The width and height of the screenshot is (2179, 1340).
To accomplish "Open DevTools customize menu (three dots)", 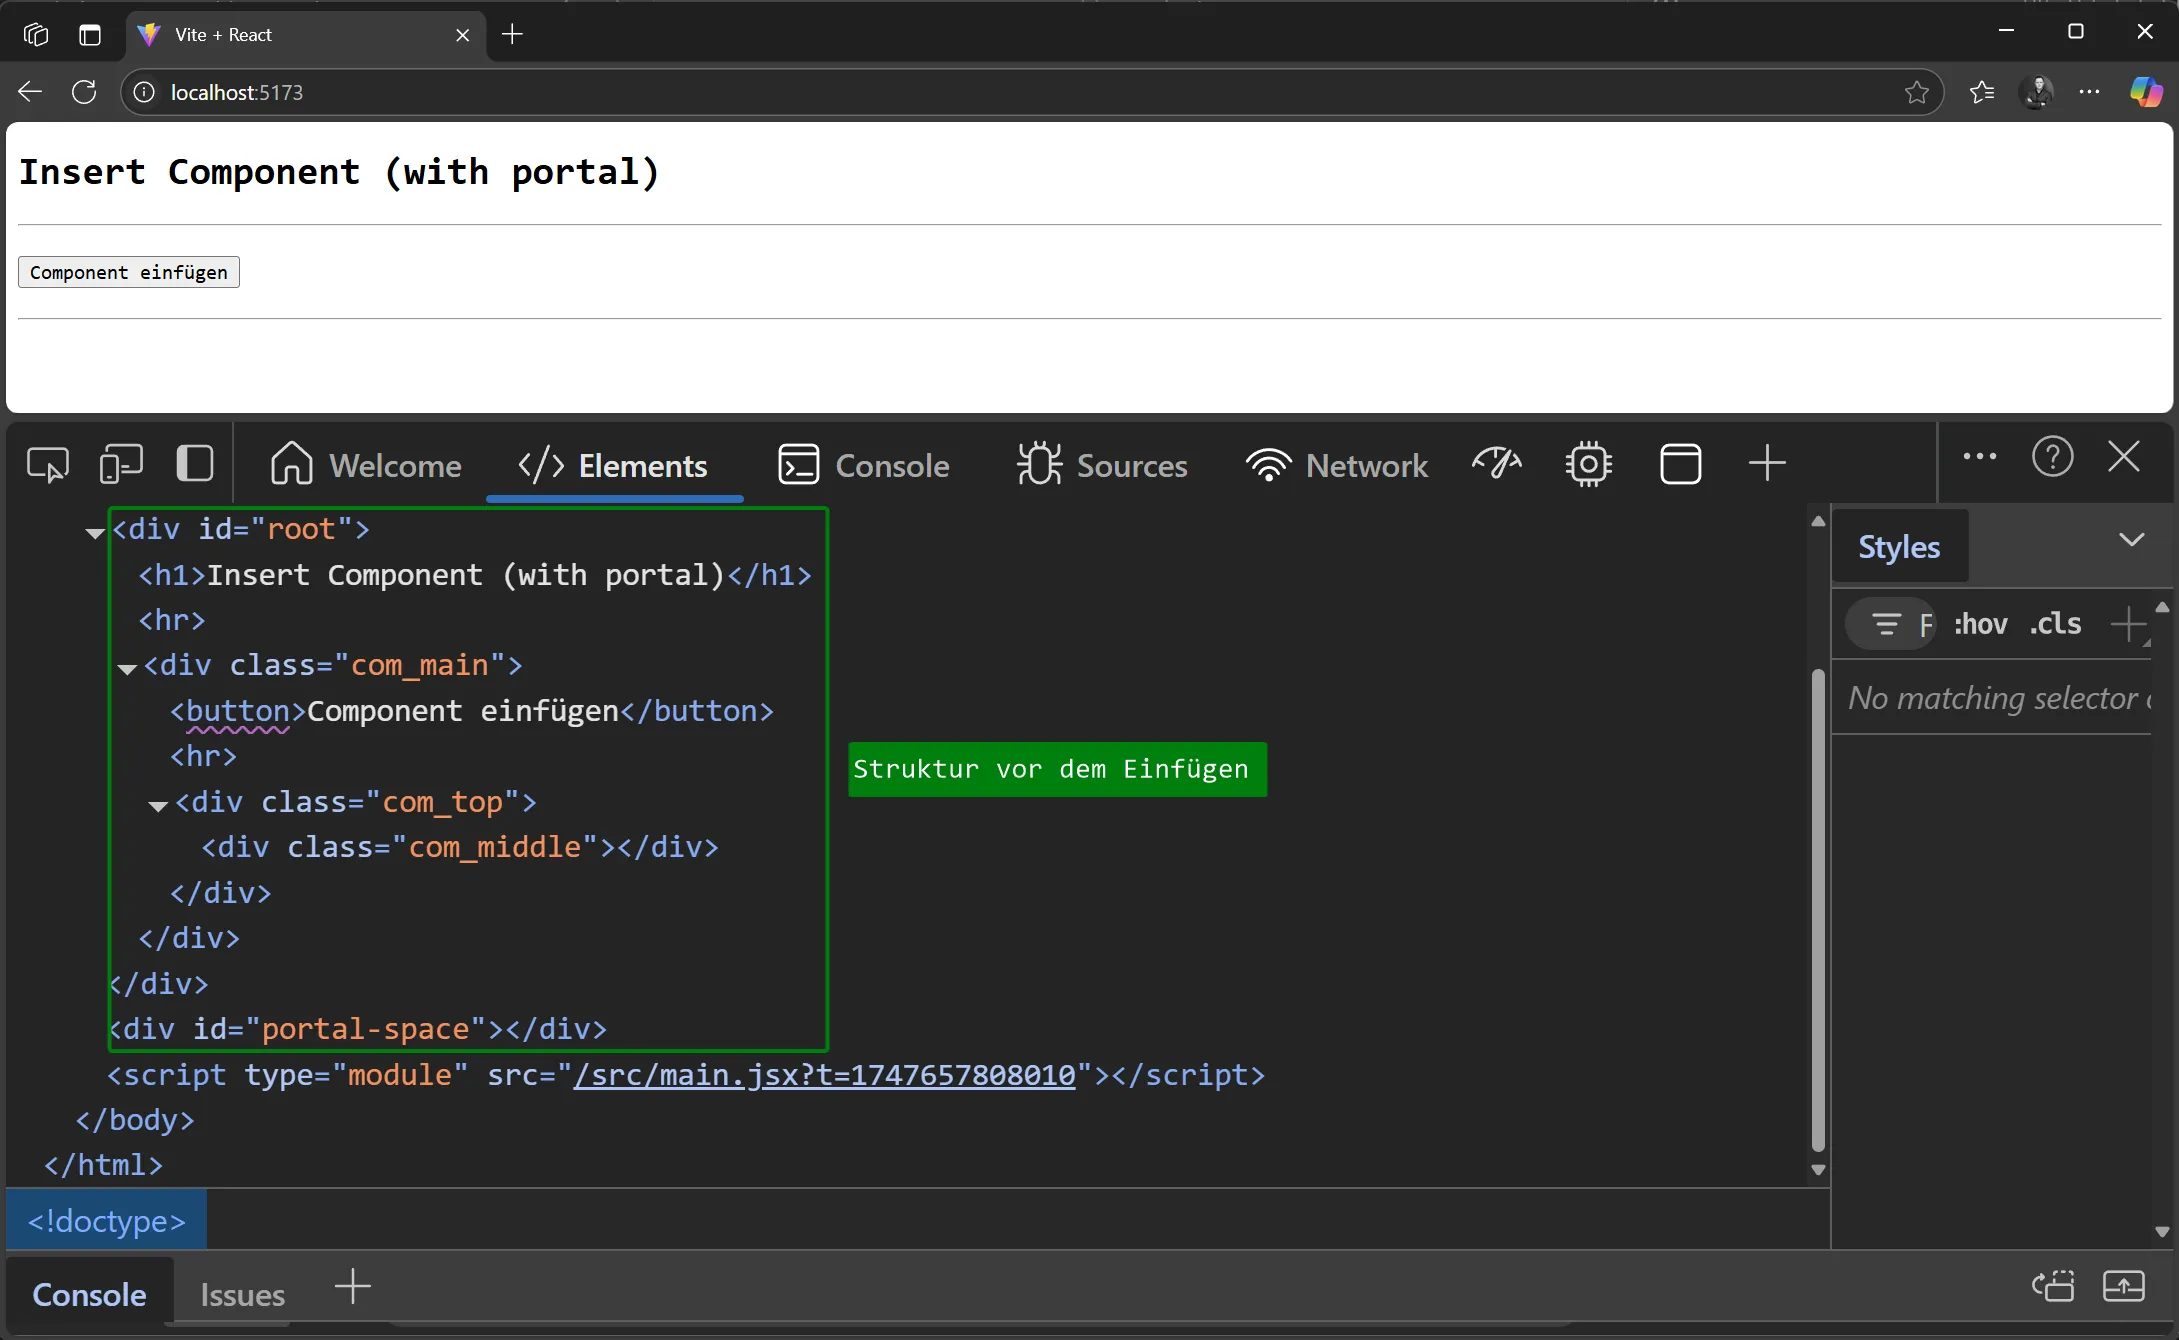I will click(1980, 457).
